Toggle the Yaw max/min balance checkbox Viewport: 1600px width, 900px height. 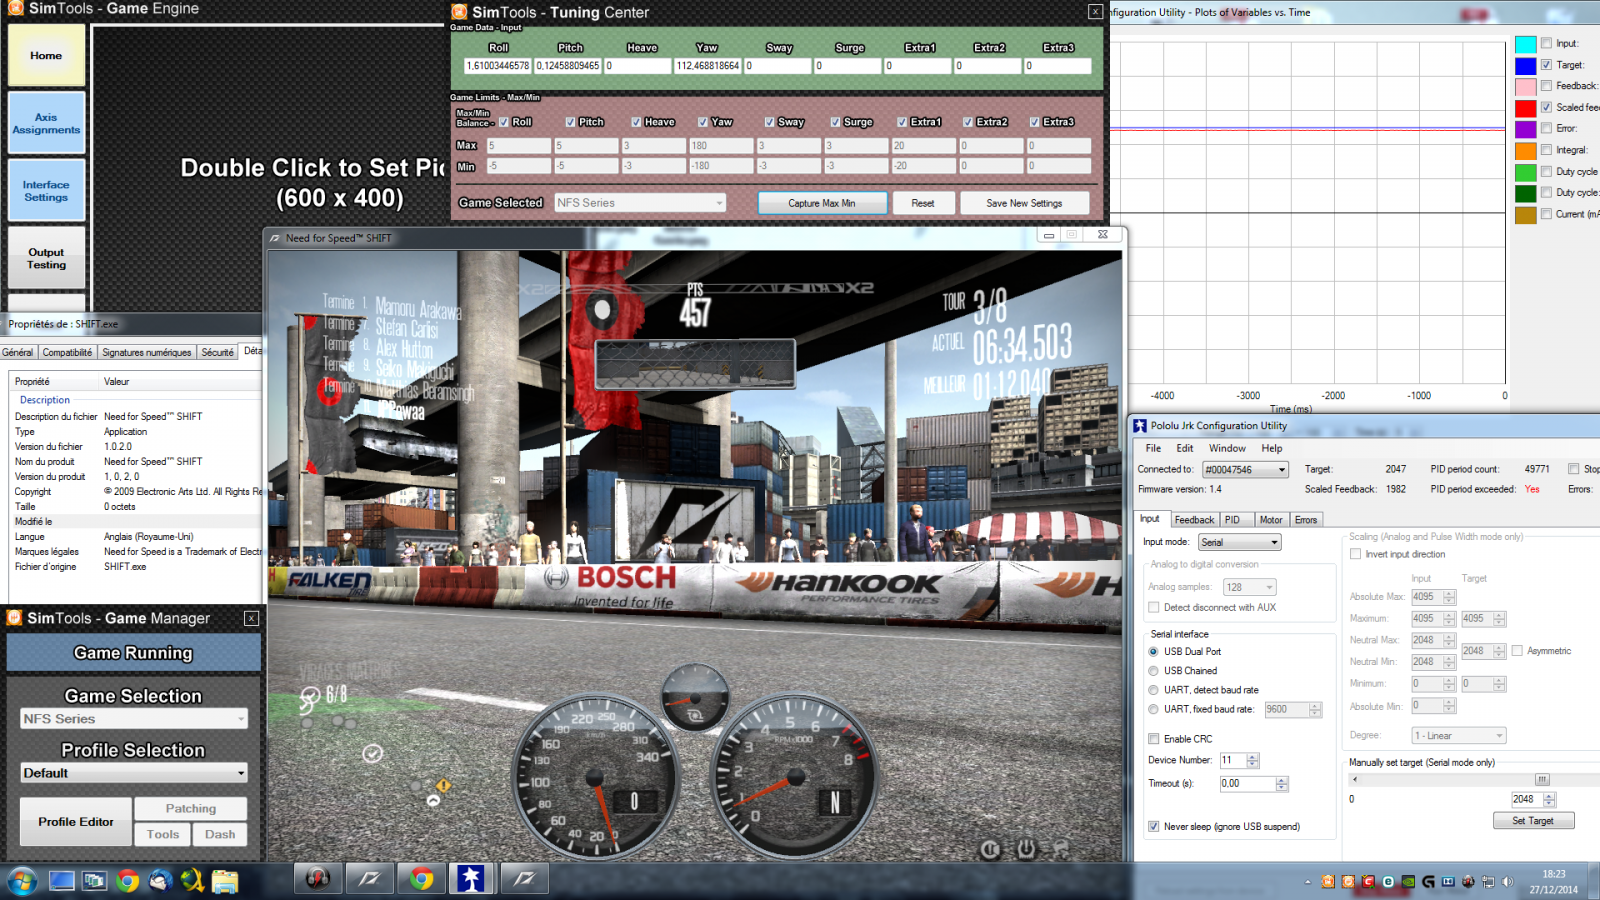(703, 122)
